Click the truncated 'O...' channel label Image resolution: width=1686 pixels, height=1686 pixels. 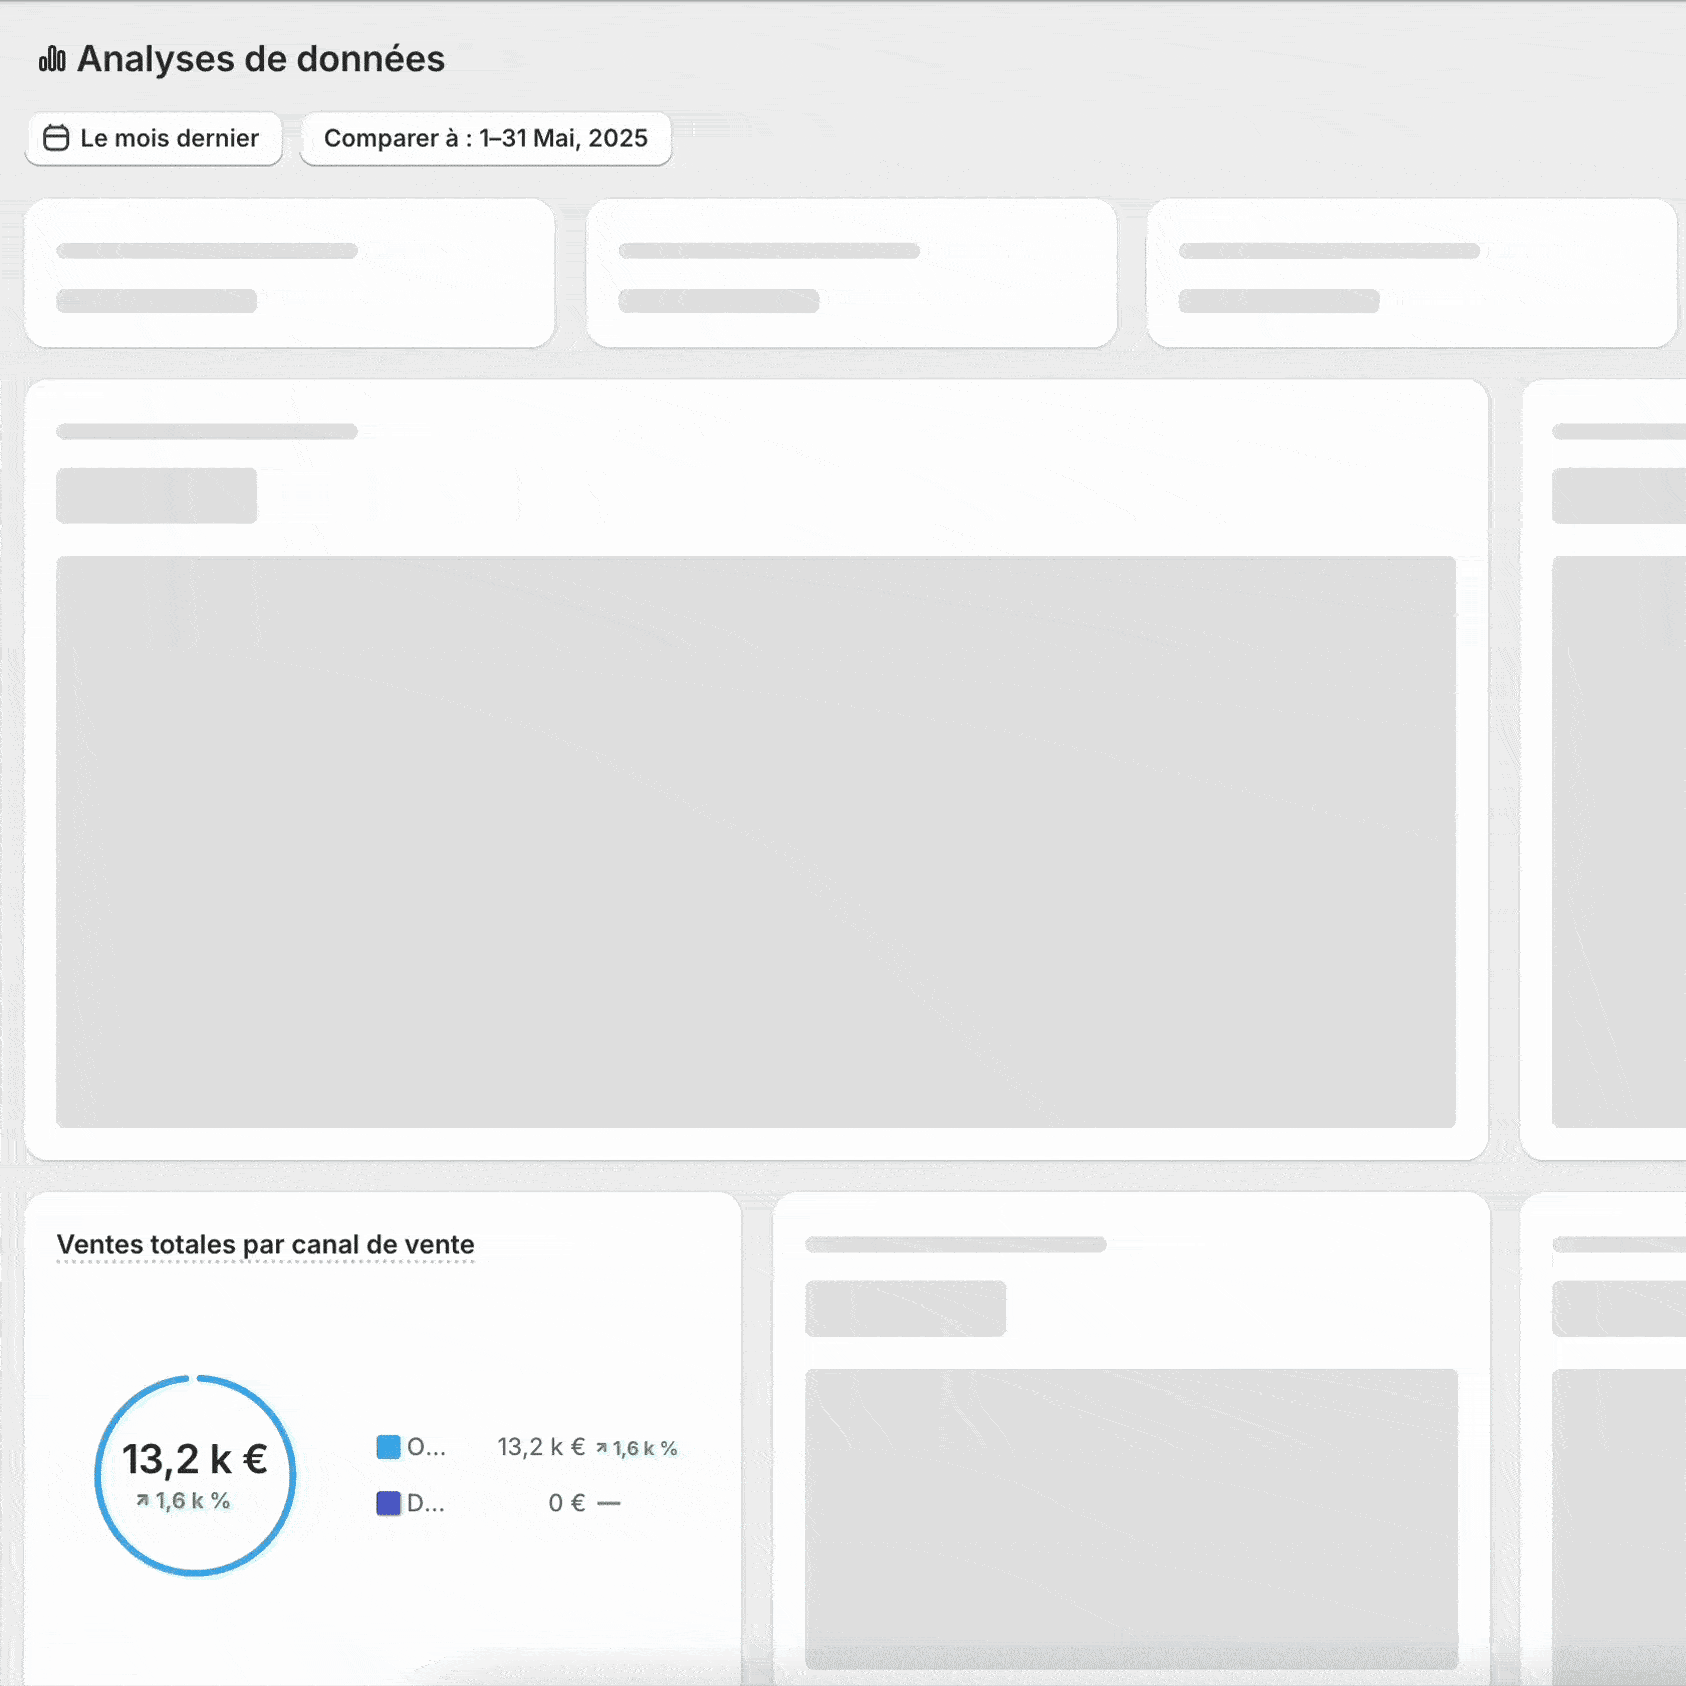426,1447
